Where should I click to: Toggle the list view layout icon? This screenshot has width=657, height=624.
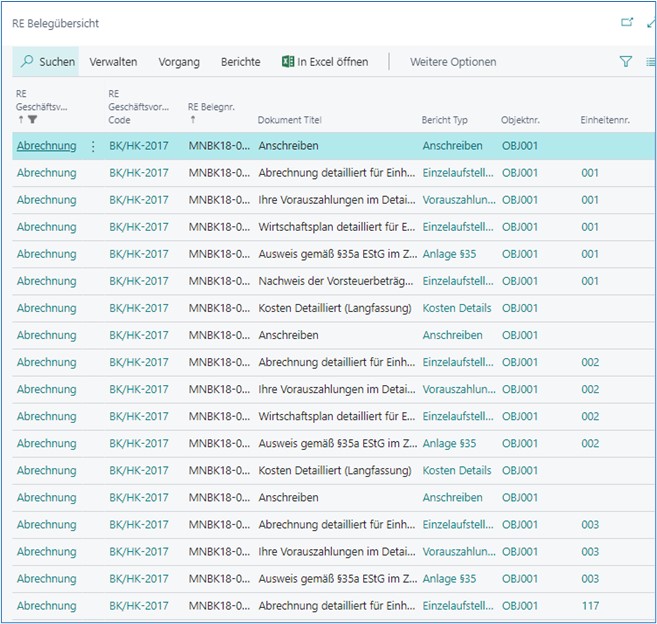tap(650, 62)
